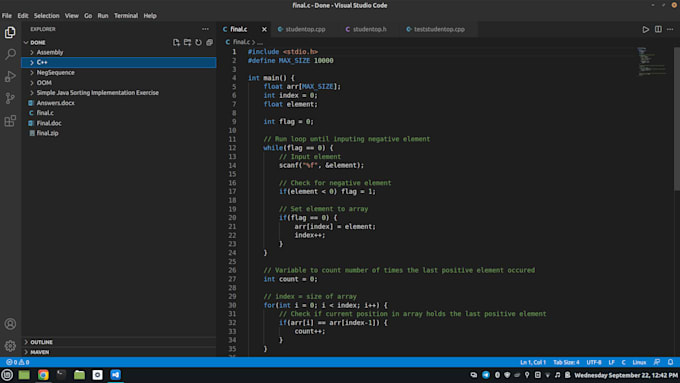Viewport: 680px width, 383px height.
Task: Open the View menu
Action: coord(72,16)
